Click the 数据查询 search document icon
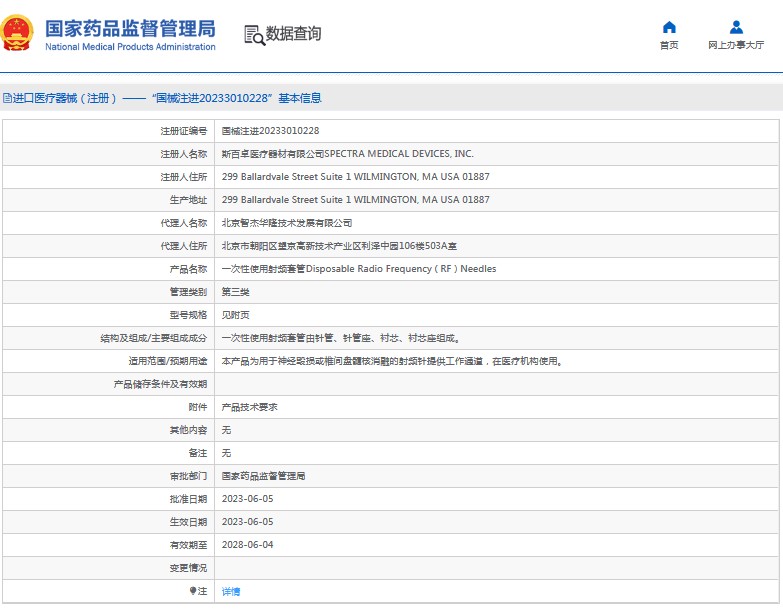 click(x=254, y=35)
